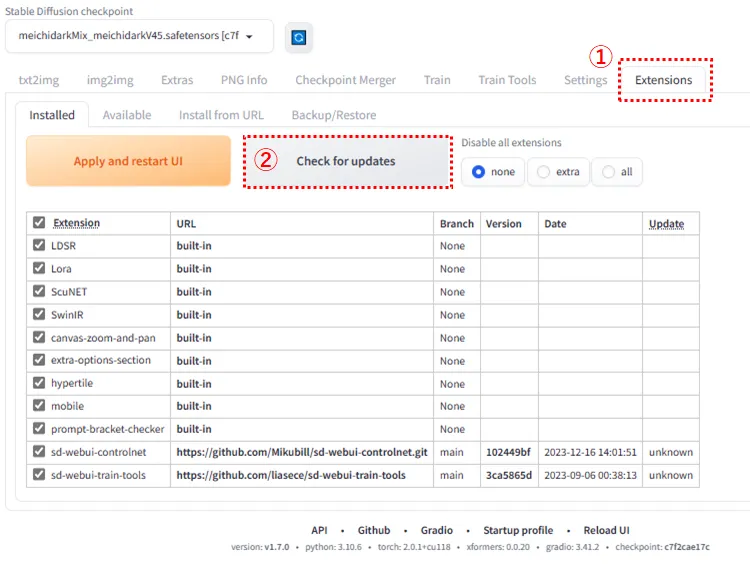
Task: Click the API footer link
Action: pos(319,530)
